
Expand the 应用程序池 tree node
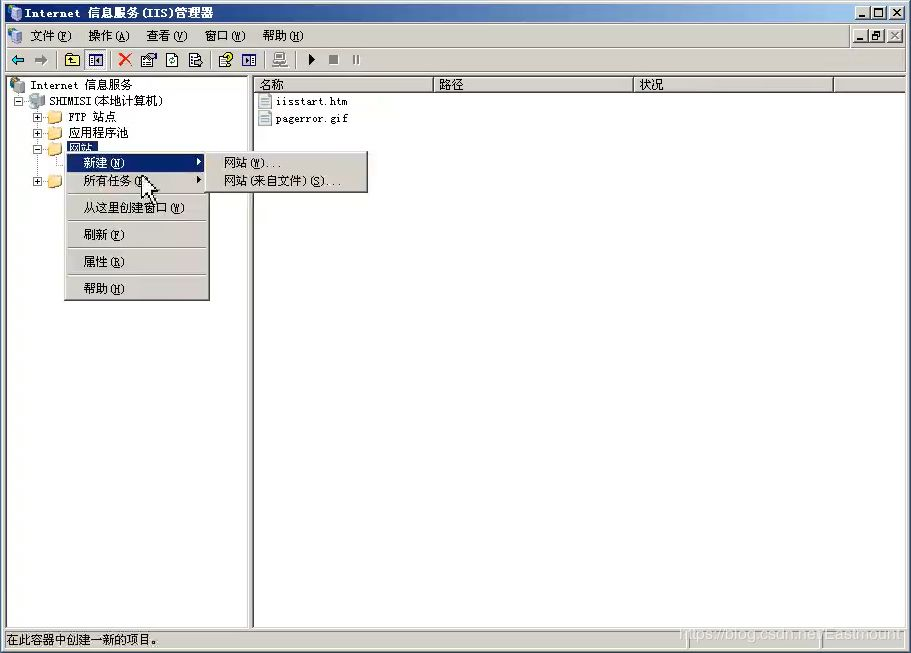(x=37, y=133)
